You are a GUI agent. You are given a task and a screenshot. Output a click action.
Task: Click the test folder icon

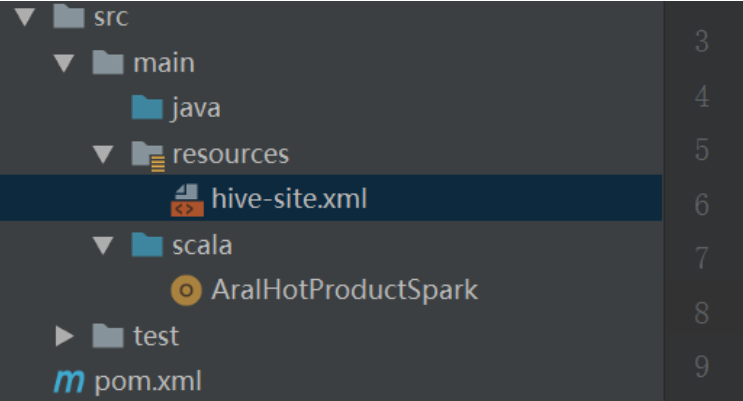click(107, 336)
